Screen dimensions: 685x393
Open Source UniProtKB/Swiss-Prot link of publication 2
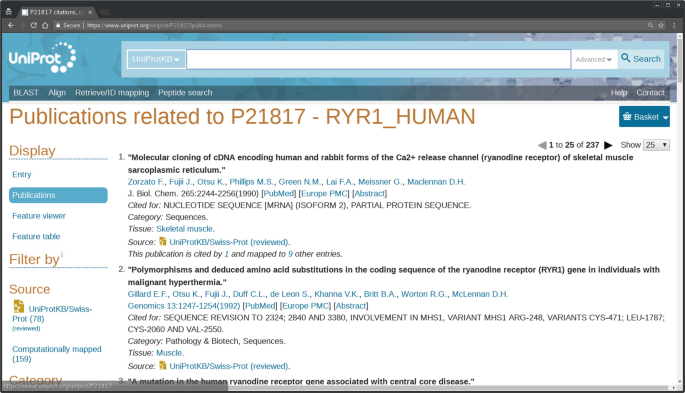229,366
